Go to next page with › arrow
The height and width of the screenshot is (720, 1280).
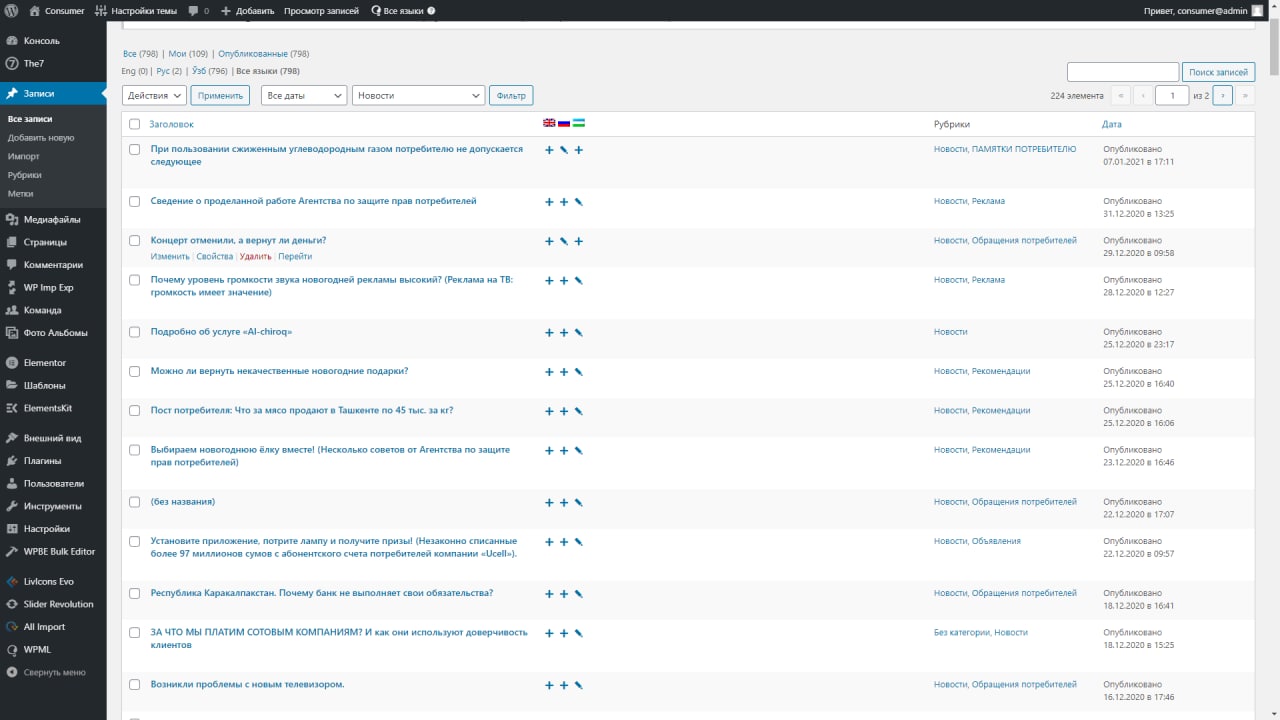1222,95
